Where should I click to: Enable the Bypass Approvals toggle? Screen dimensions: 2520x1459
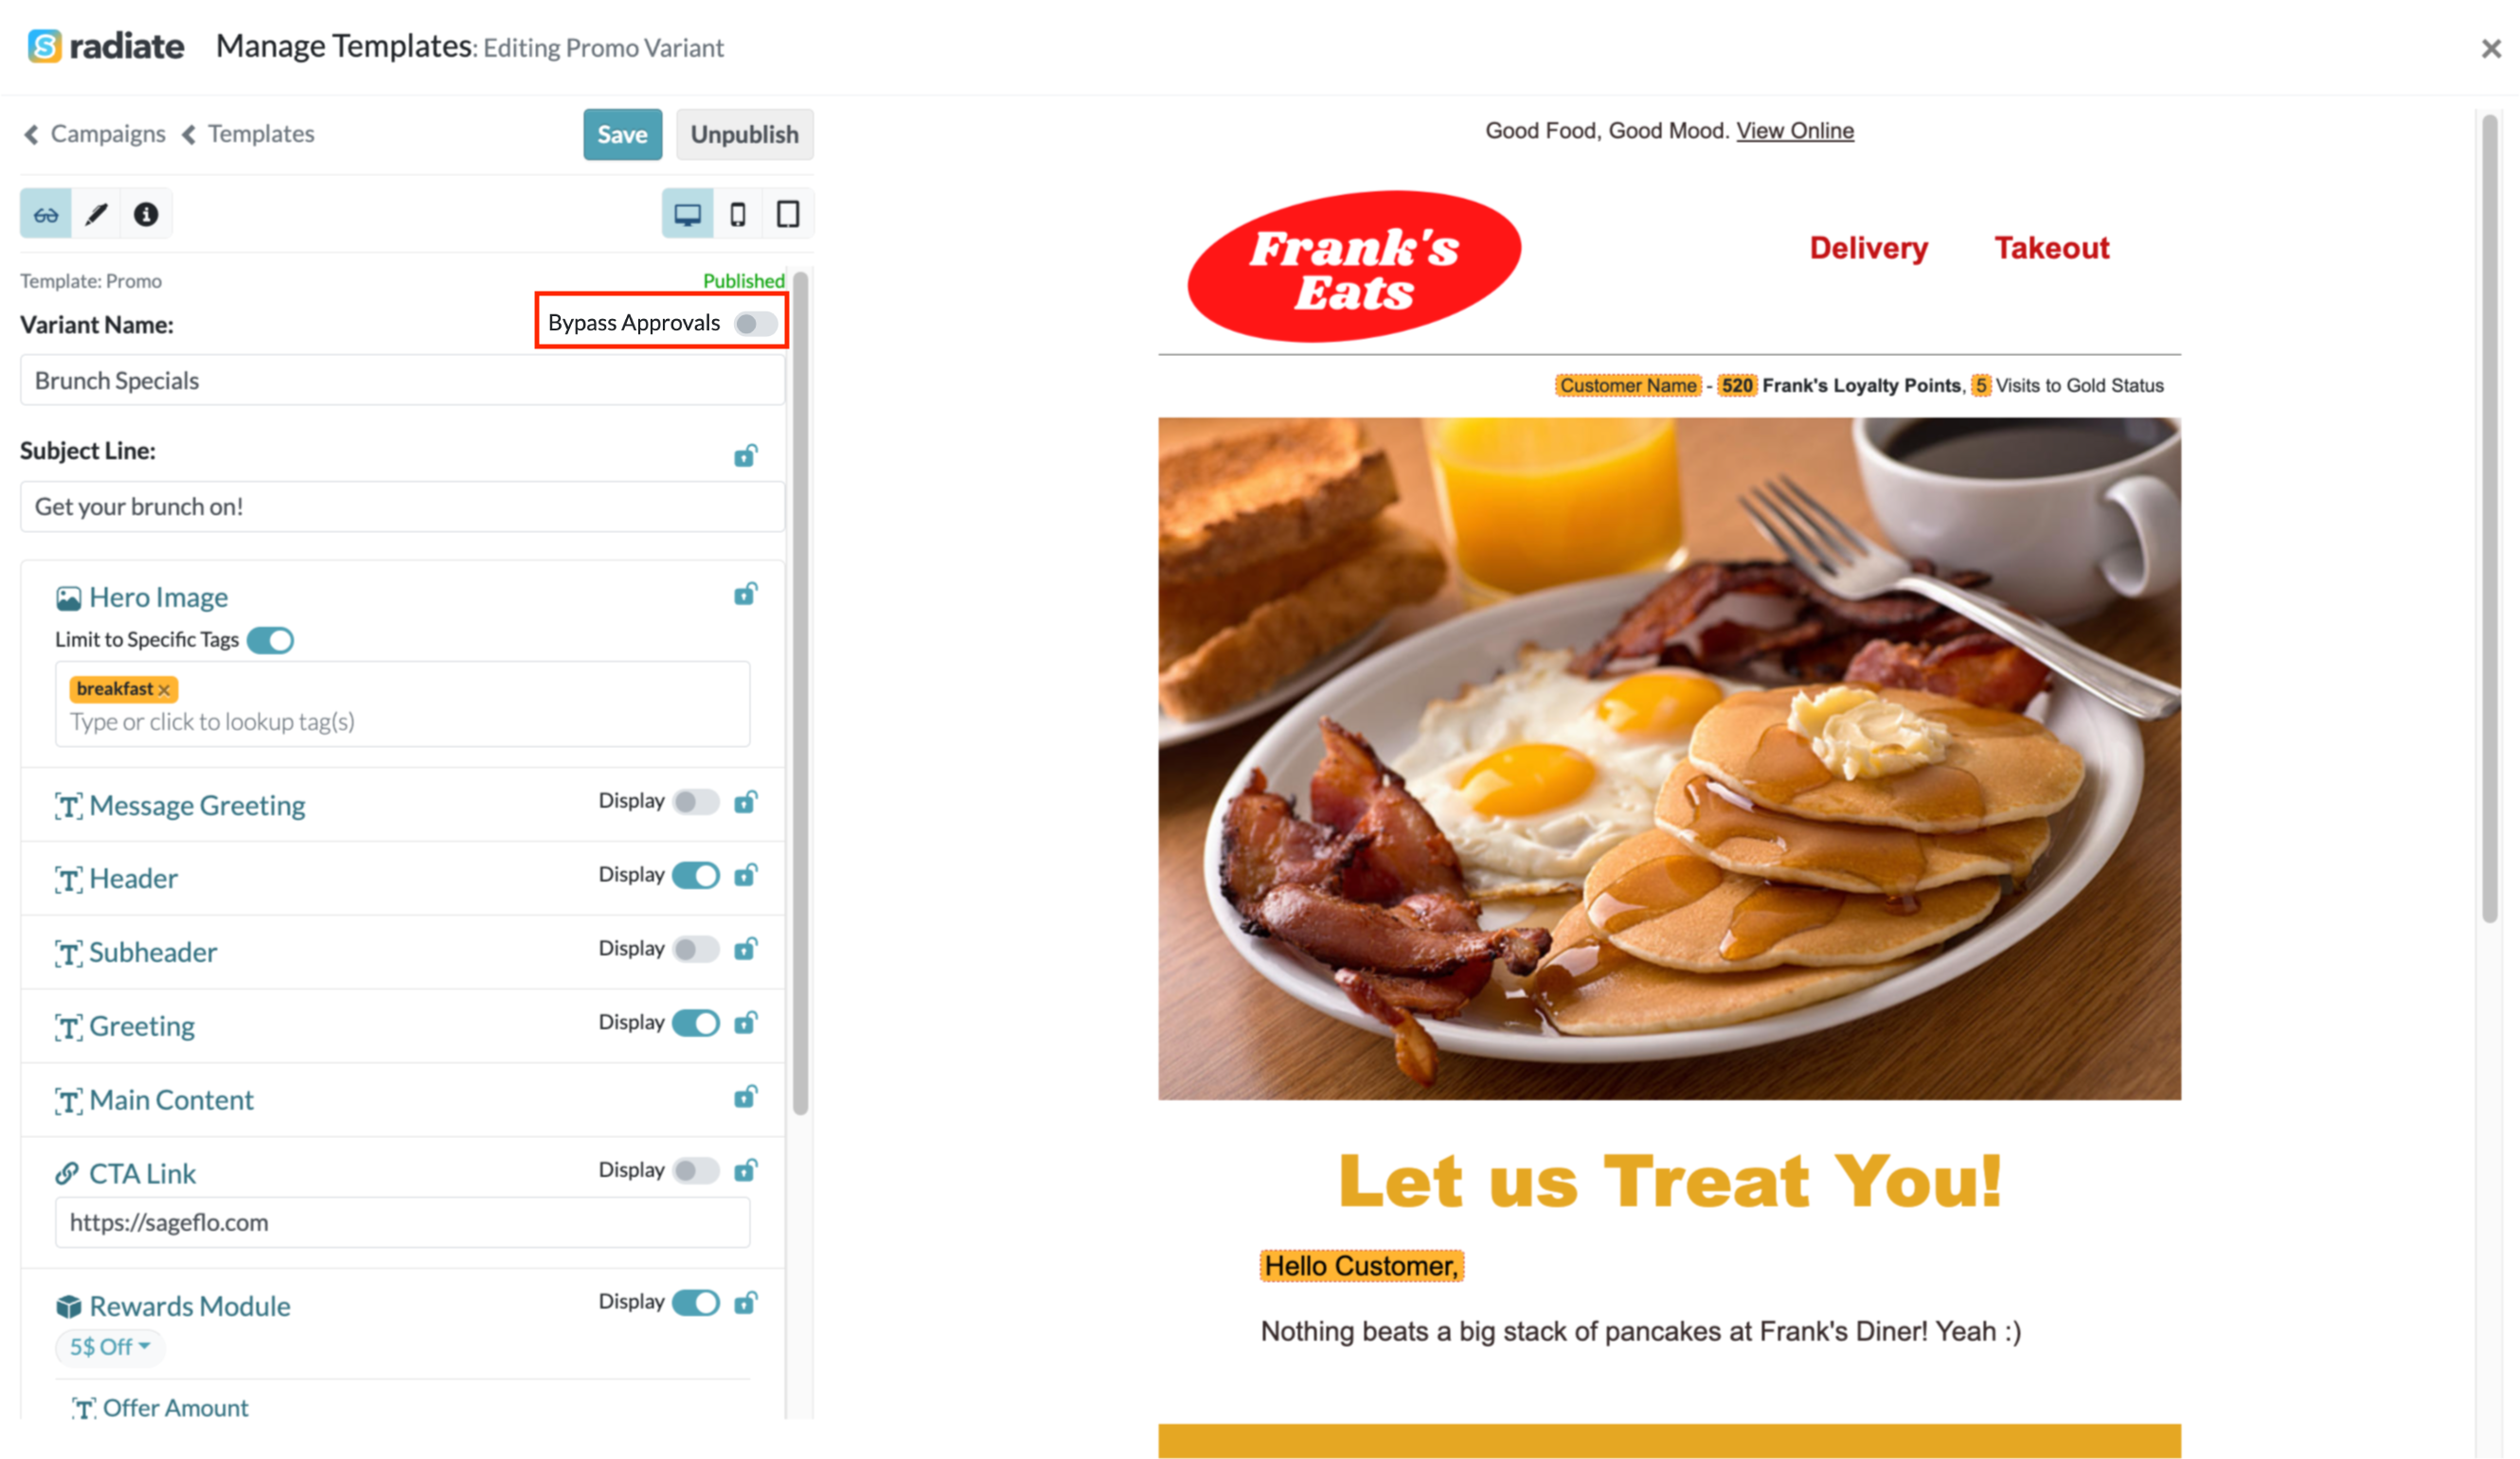tap(756, 324)
